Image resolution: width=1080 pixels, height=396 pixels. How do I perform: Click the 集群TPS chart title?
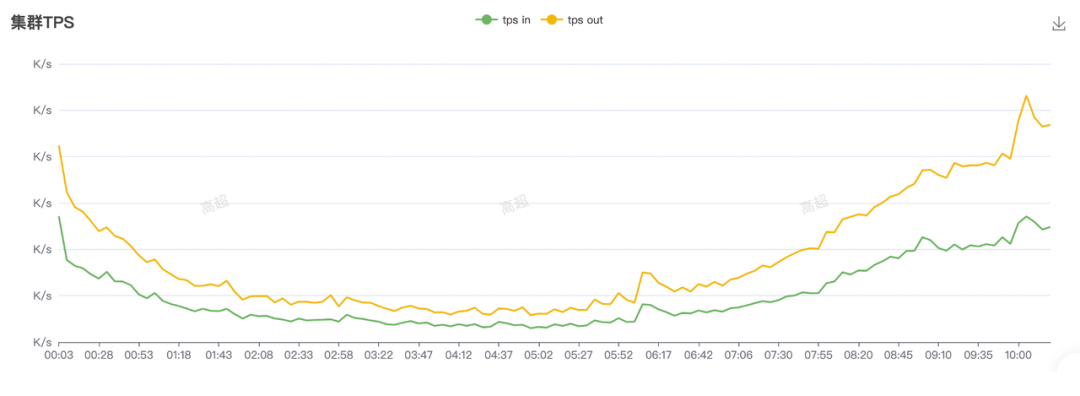click(42, 23)
